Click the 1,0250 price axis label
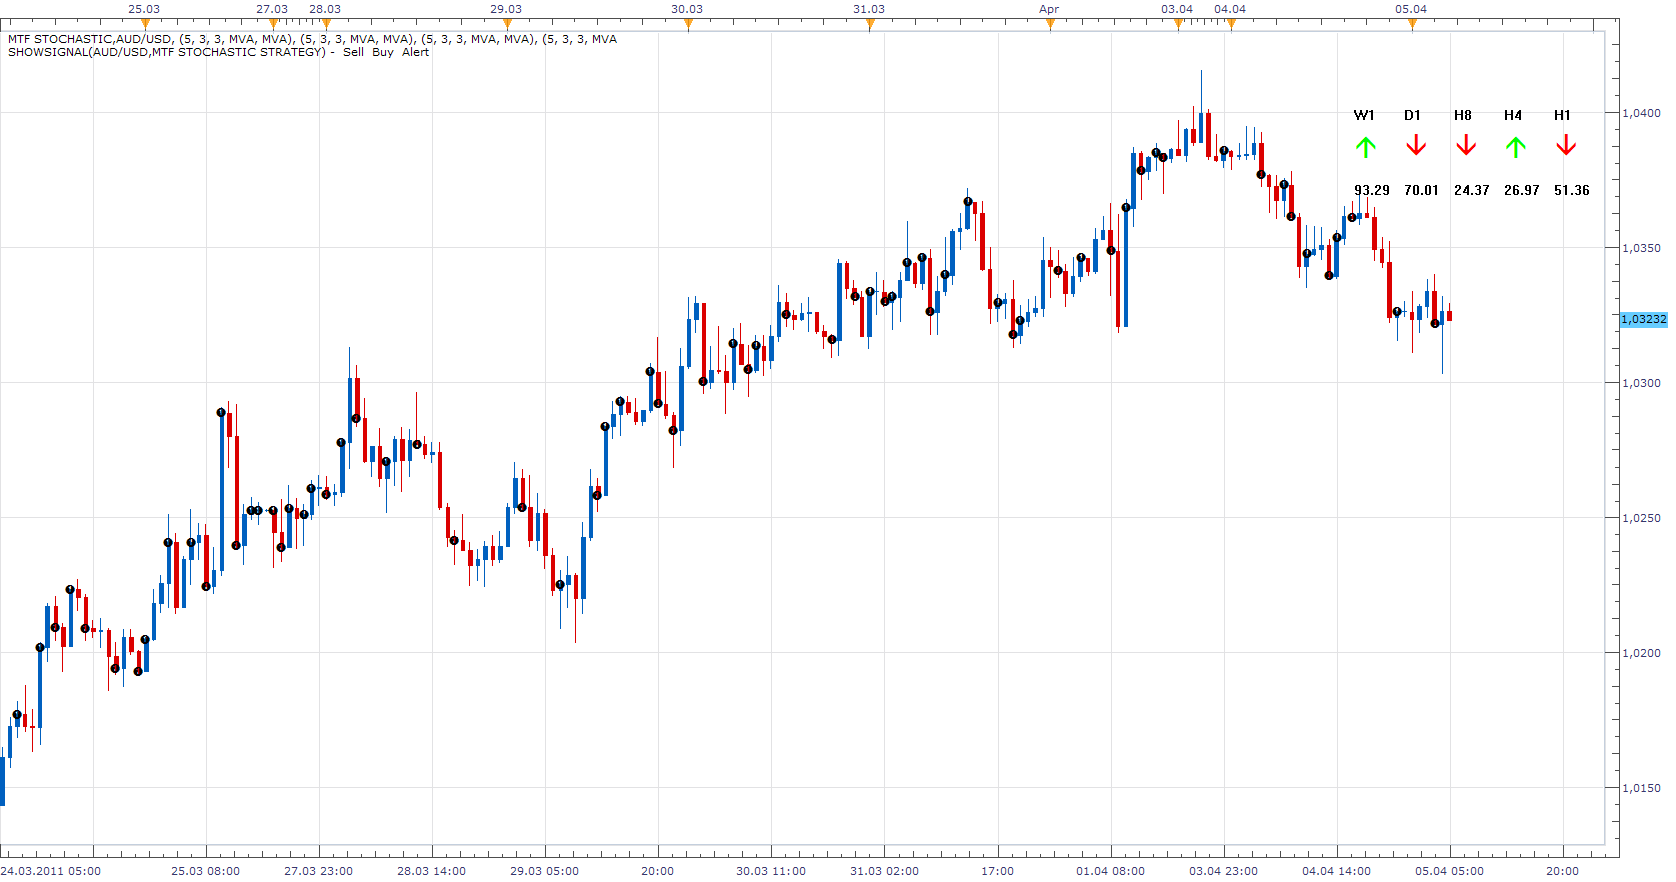 (x=1641, y=518)
